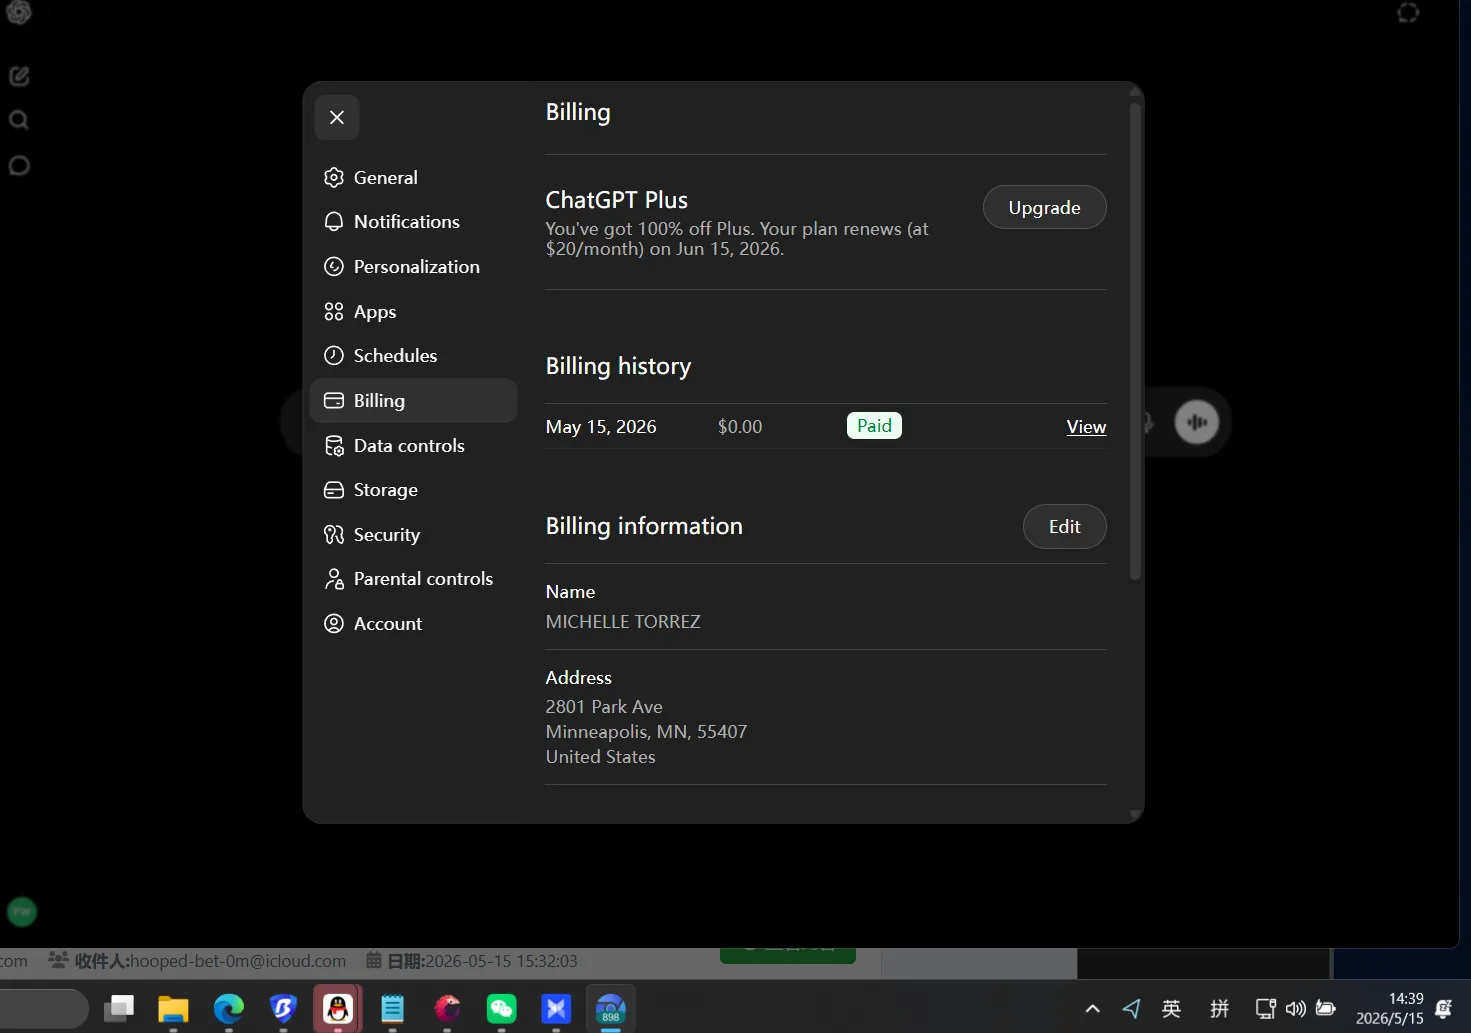Go to Storage settings
The width and height of the screenshot is (1471, 1033).
click(414, 490)
